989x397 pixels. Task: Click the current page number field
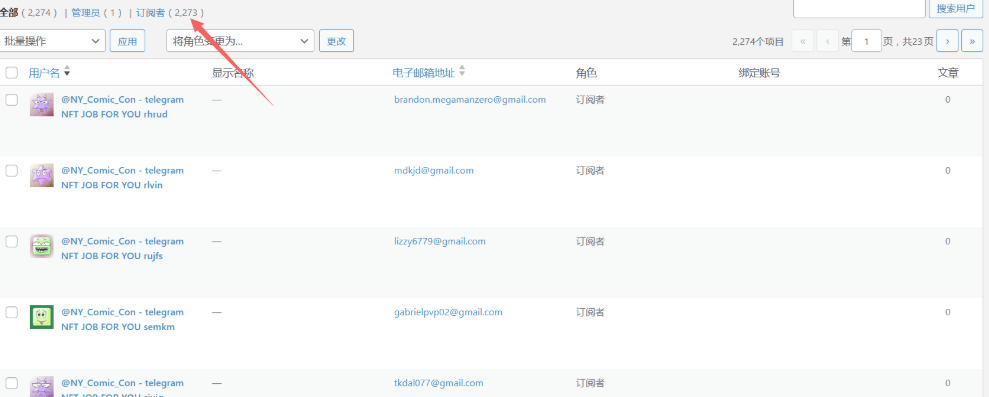[x=867, y=42]
